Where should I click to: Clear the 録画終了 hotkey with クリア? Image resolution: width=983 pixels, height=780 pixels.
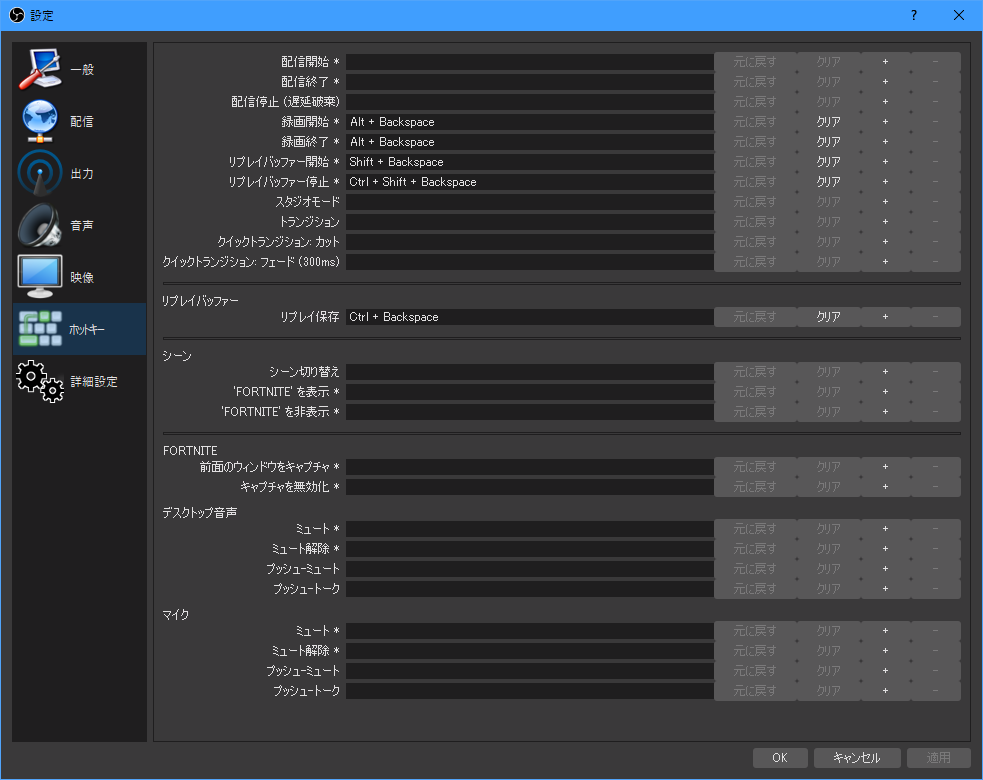[x=828, y=142]
